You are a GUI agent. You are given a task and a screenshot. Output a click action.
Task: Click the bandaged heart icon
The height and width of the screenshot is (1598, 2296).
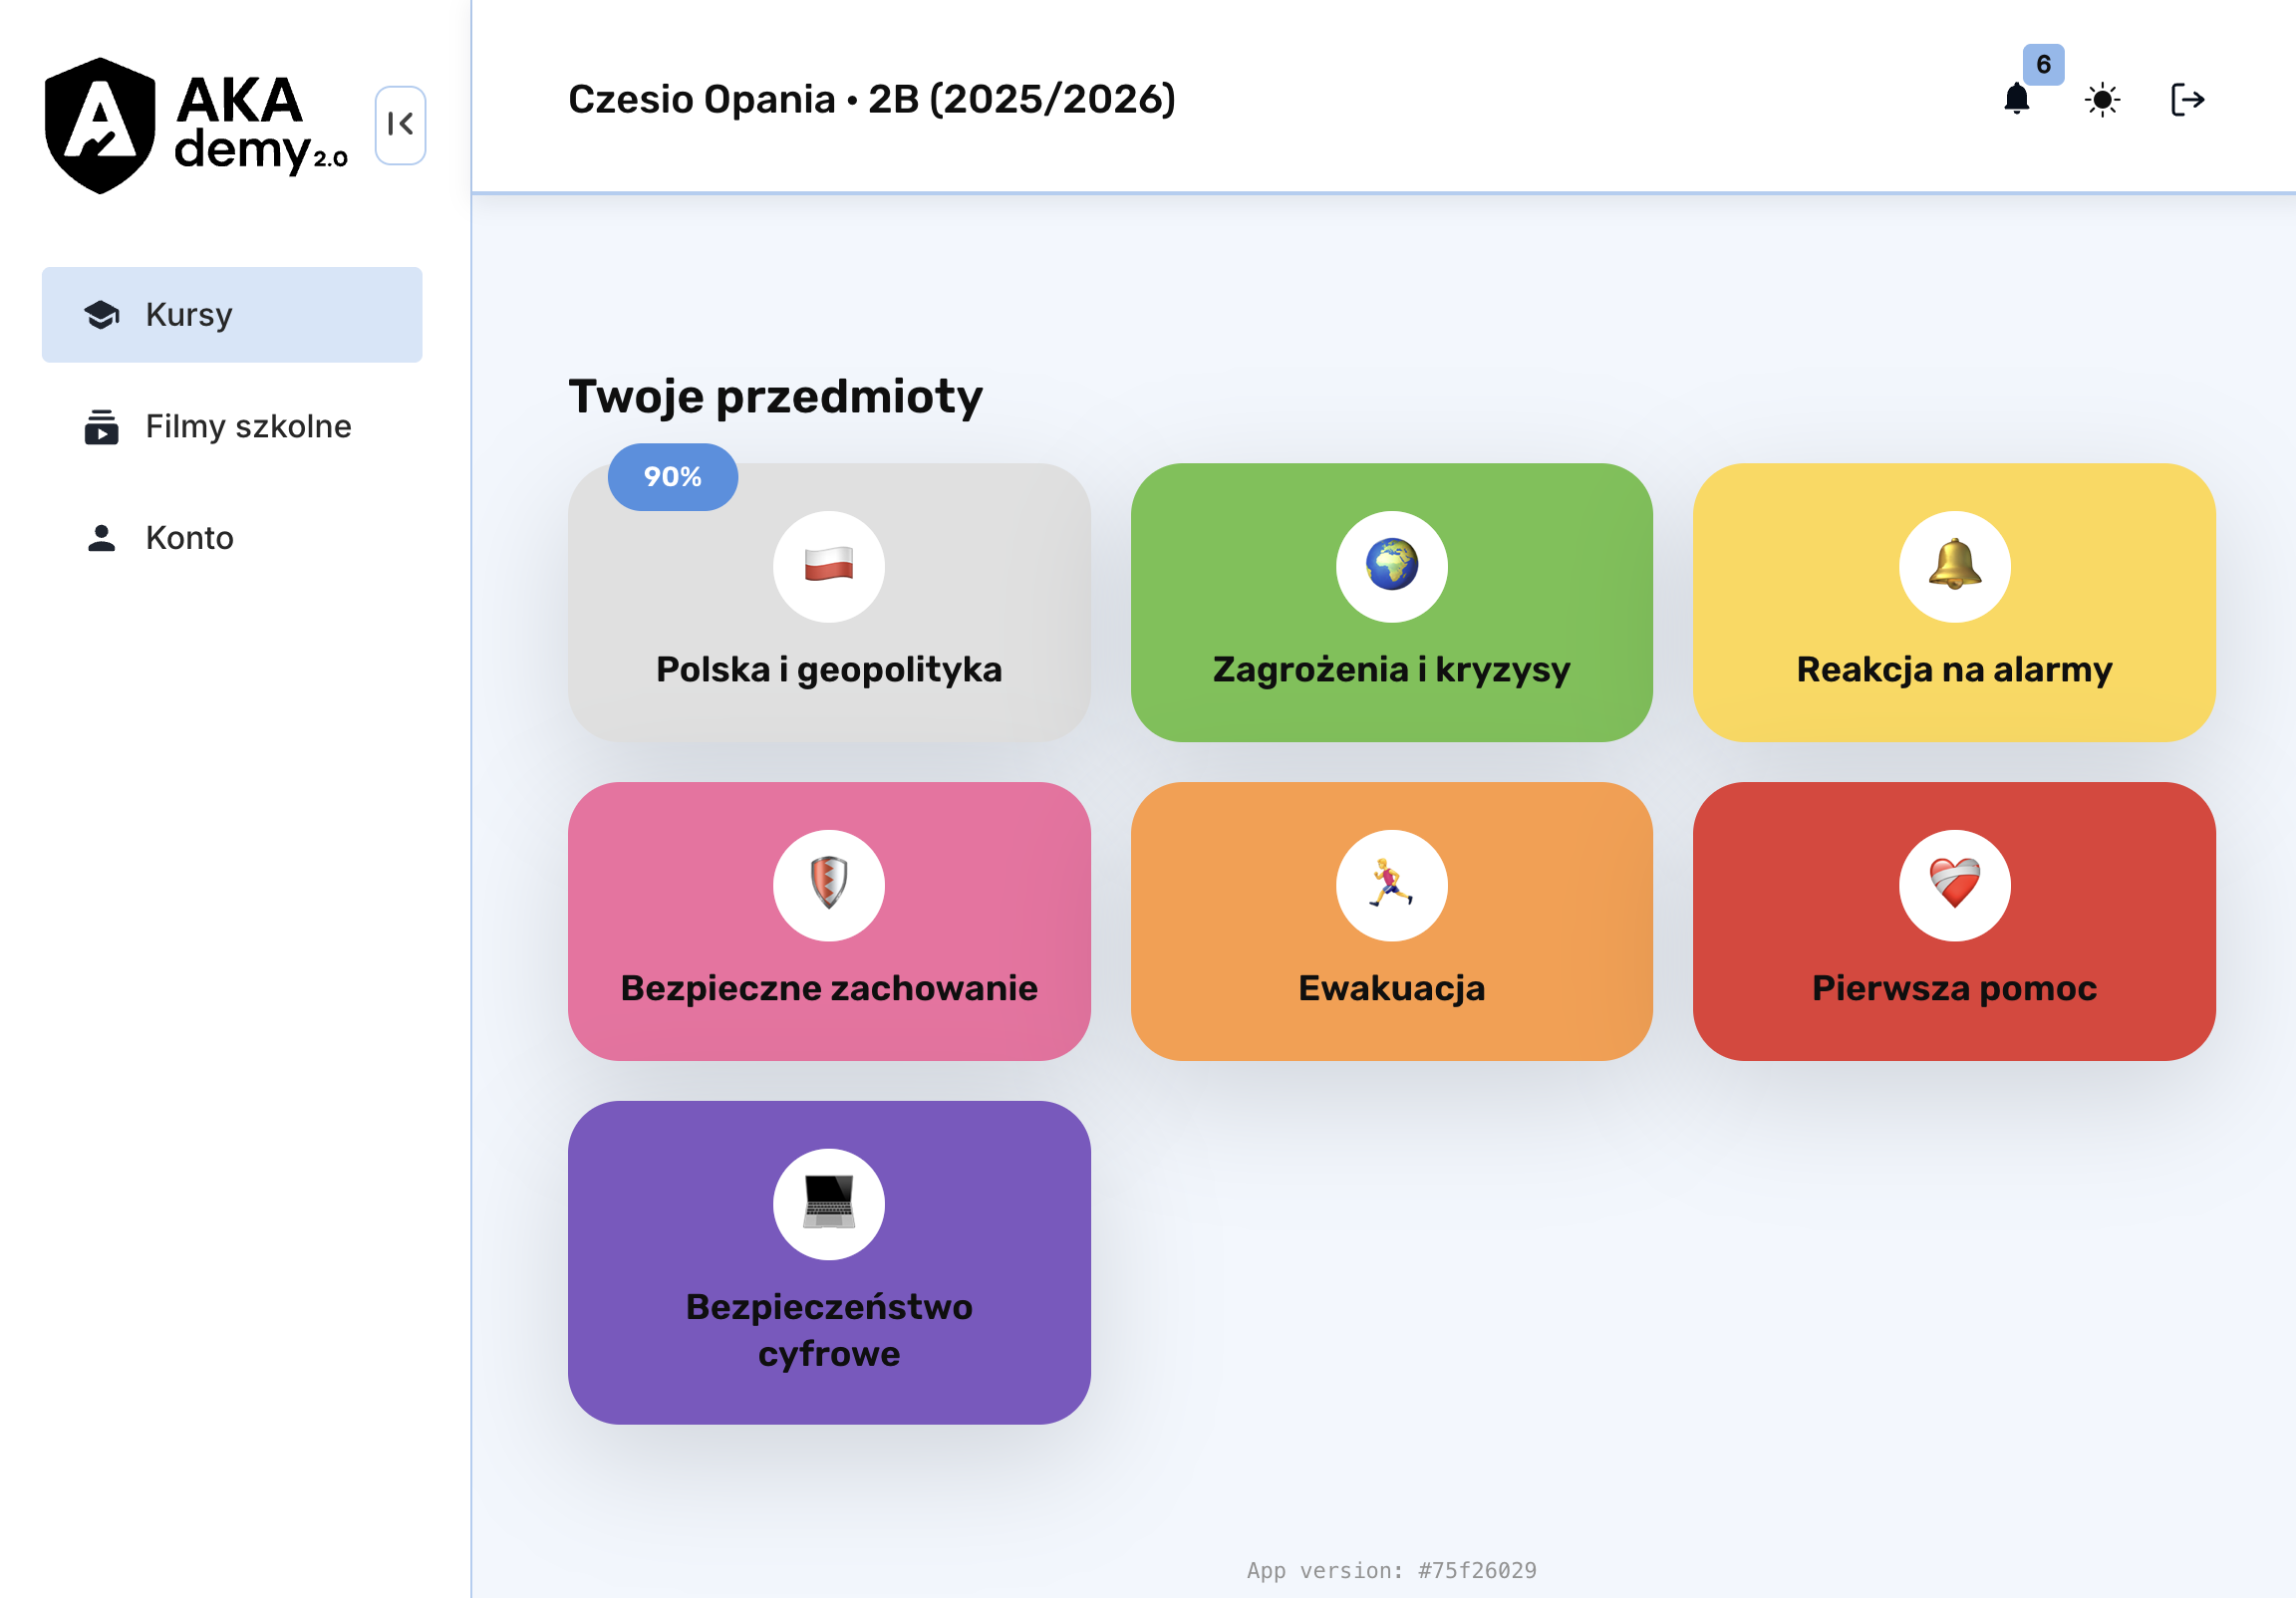coord(1954,885)
